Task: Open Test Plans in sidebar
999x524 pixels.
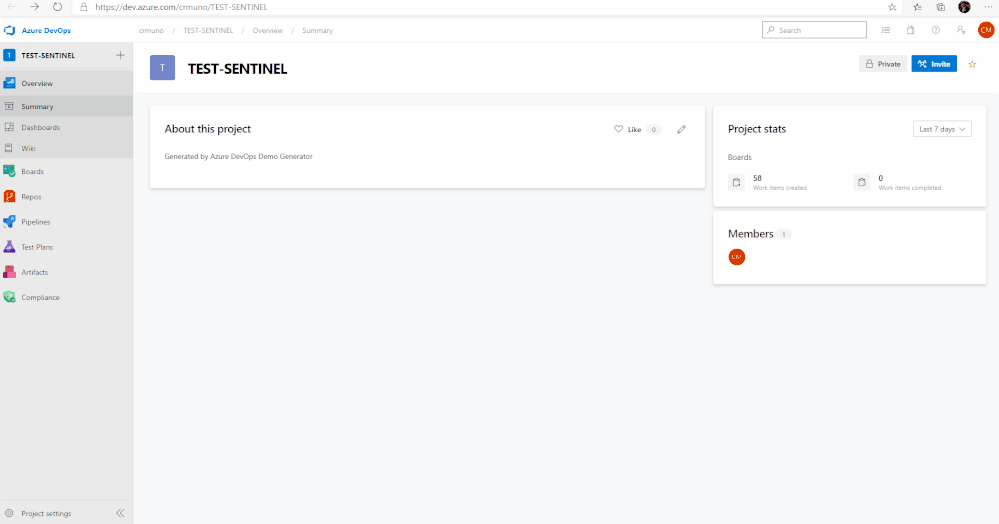Action: coord(66,247)
